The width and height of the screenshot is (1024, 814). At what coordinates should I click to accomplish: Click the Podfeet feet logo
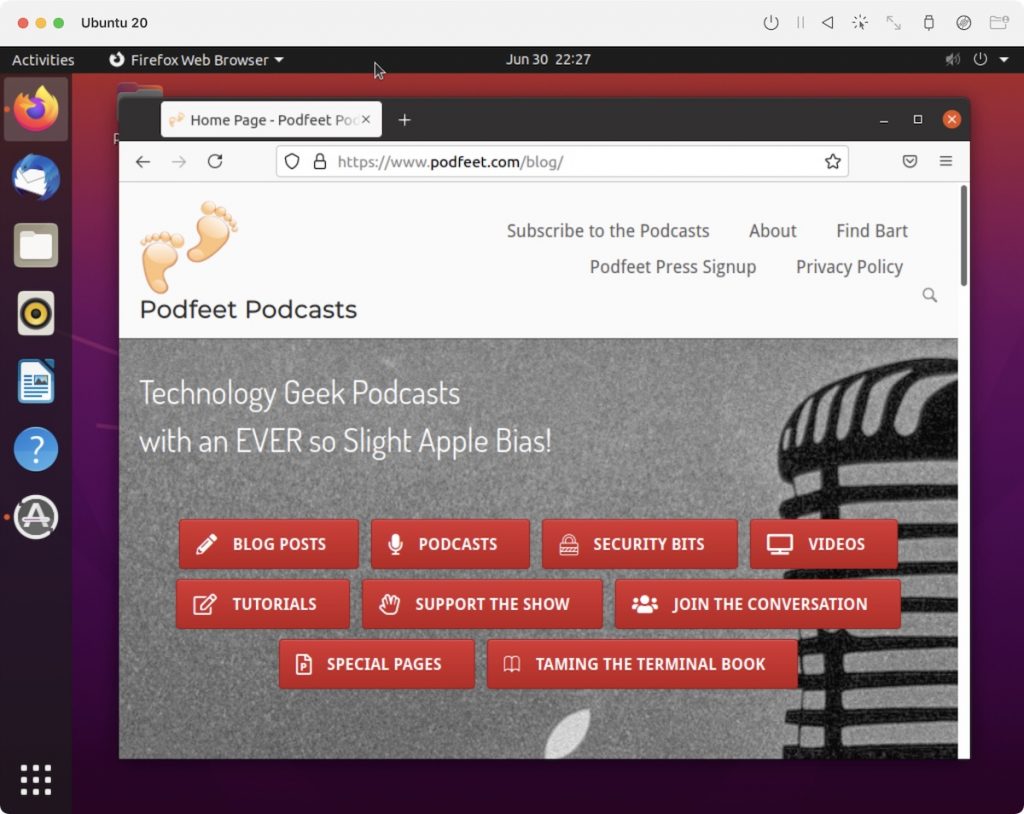click(189, 246)
